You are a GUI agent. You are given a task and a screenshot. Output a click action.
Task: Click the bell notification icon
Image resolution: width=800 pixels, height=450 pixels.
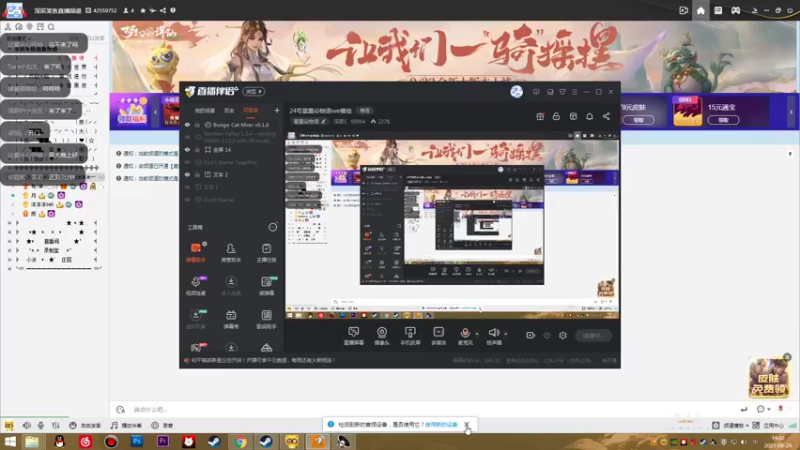pos(589,116)
